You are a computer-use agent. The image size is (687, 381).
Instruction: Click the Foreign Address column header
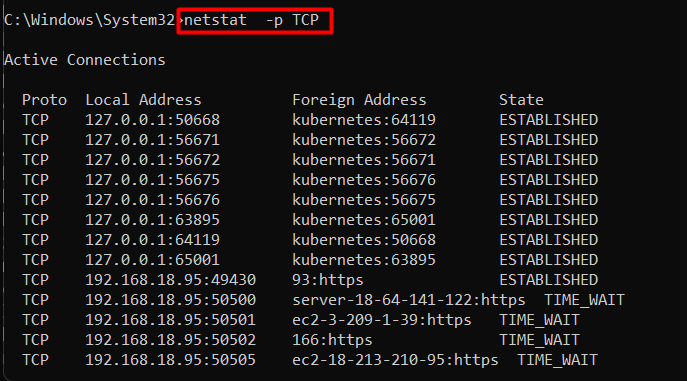359,100
